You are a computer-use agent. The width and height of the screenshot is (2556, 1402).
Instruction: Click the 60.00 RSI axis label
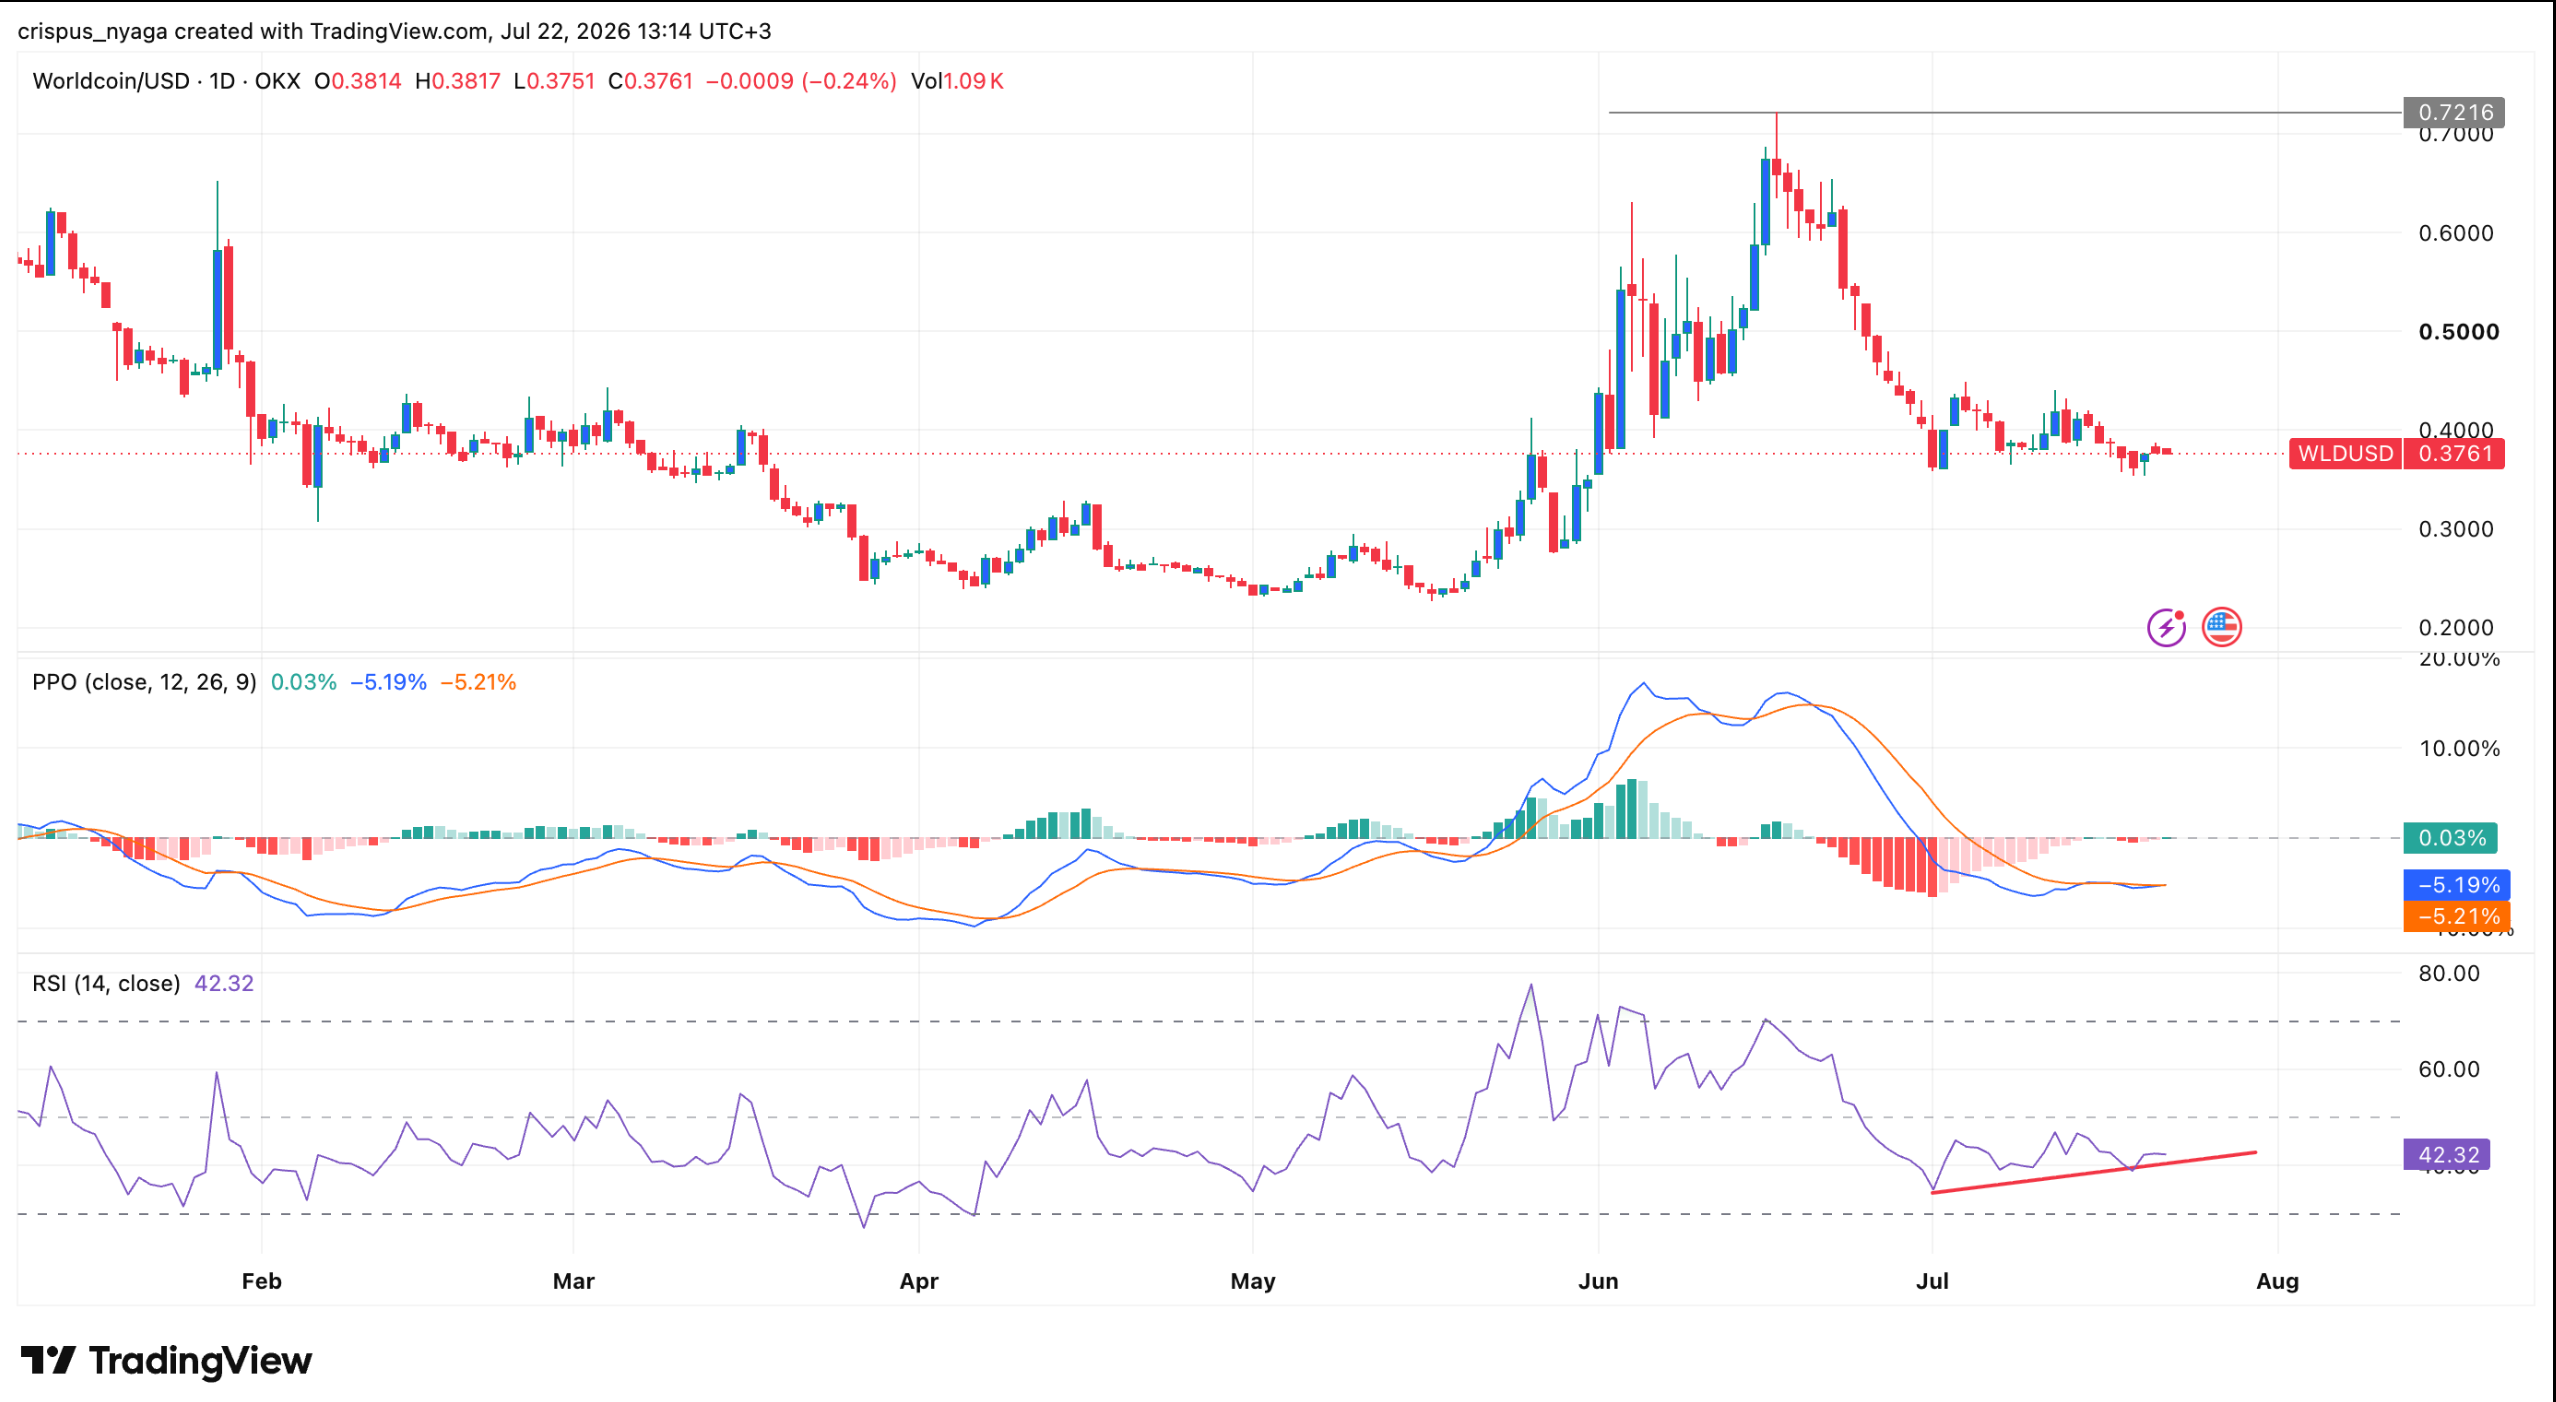coord(2449,1069)
